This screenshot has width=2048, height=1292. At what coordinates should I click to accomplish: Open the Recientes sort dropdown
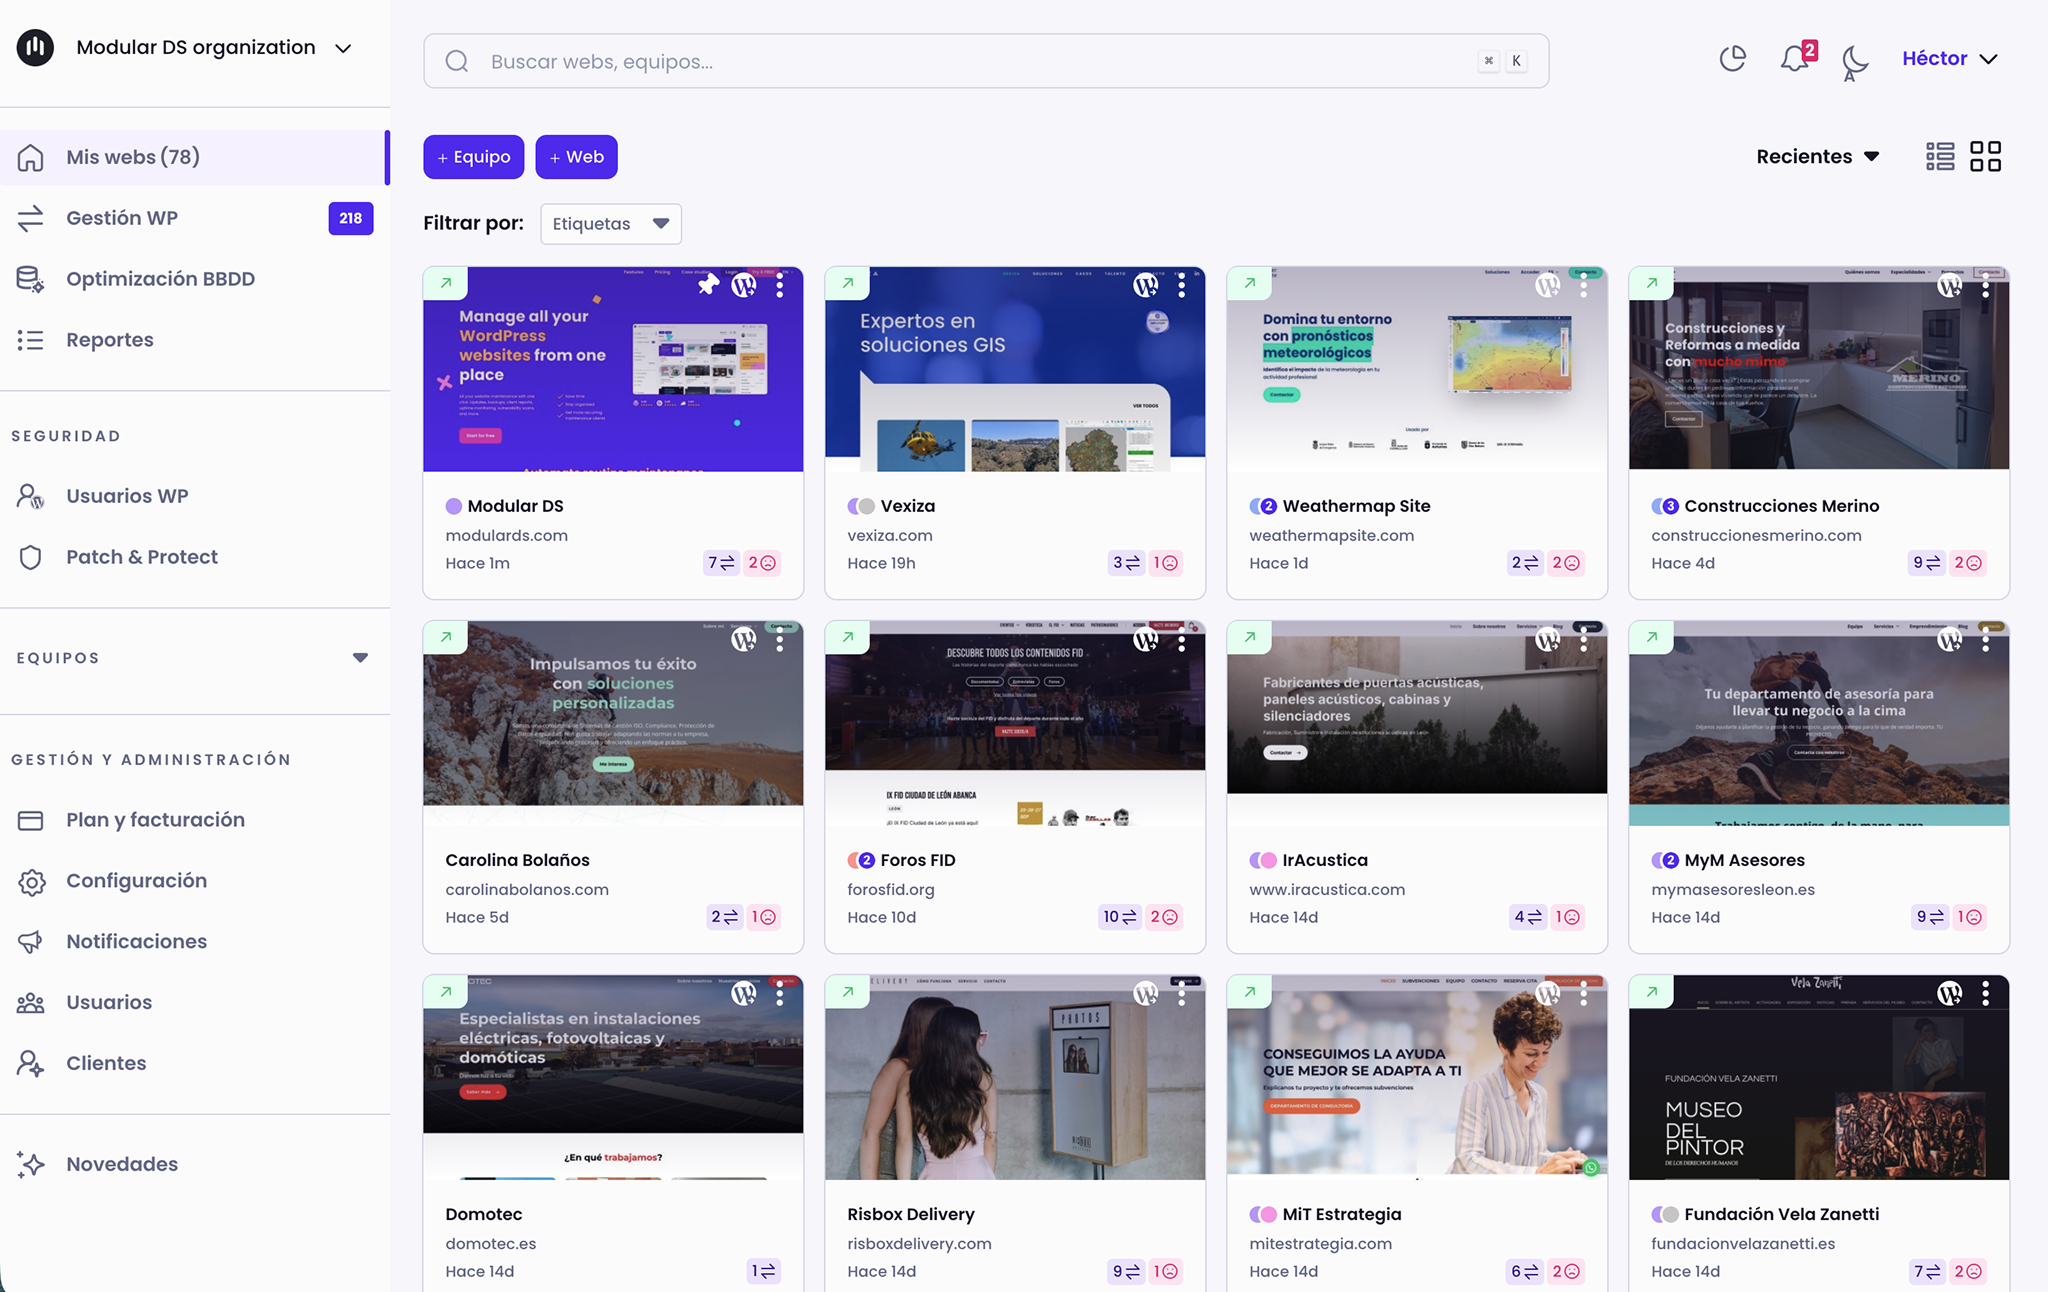[x=1817, y=157]
